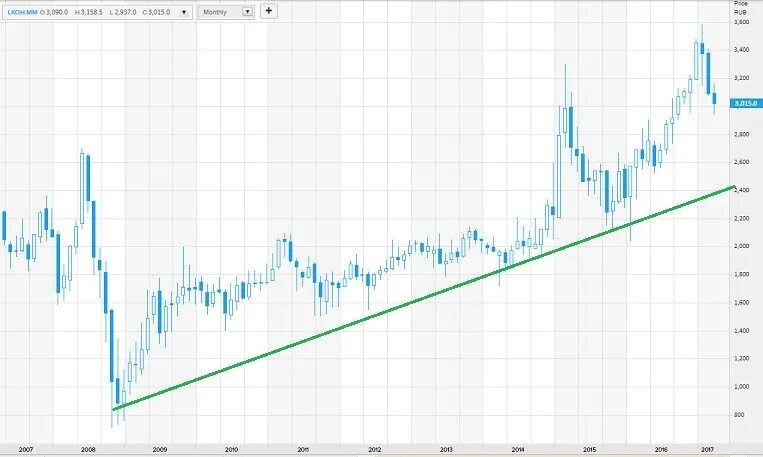Image resolution: width=763 pixels, height=457 pixels.
Task: Click the 1,400 price axis label
Action: coord(742,330)
